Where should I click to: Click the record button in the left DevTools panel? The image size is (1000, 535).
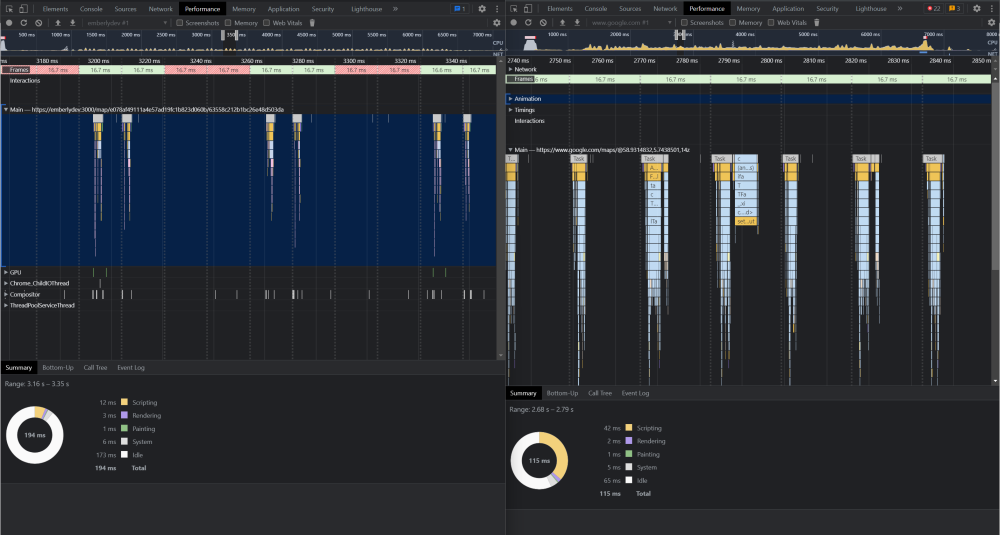point(9,22)
